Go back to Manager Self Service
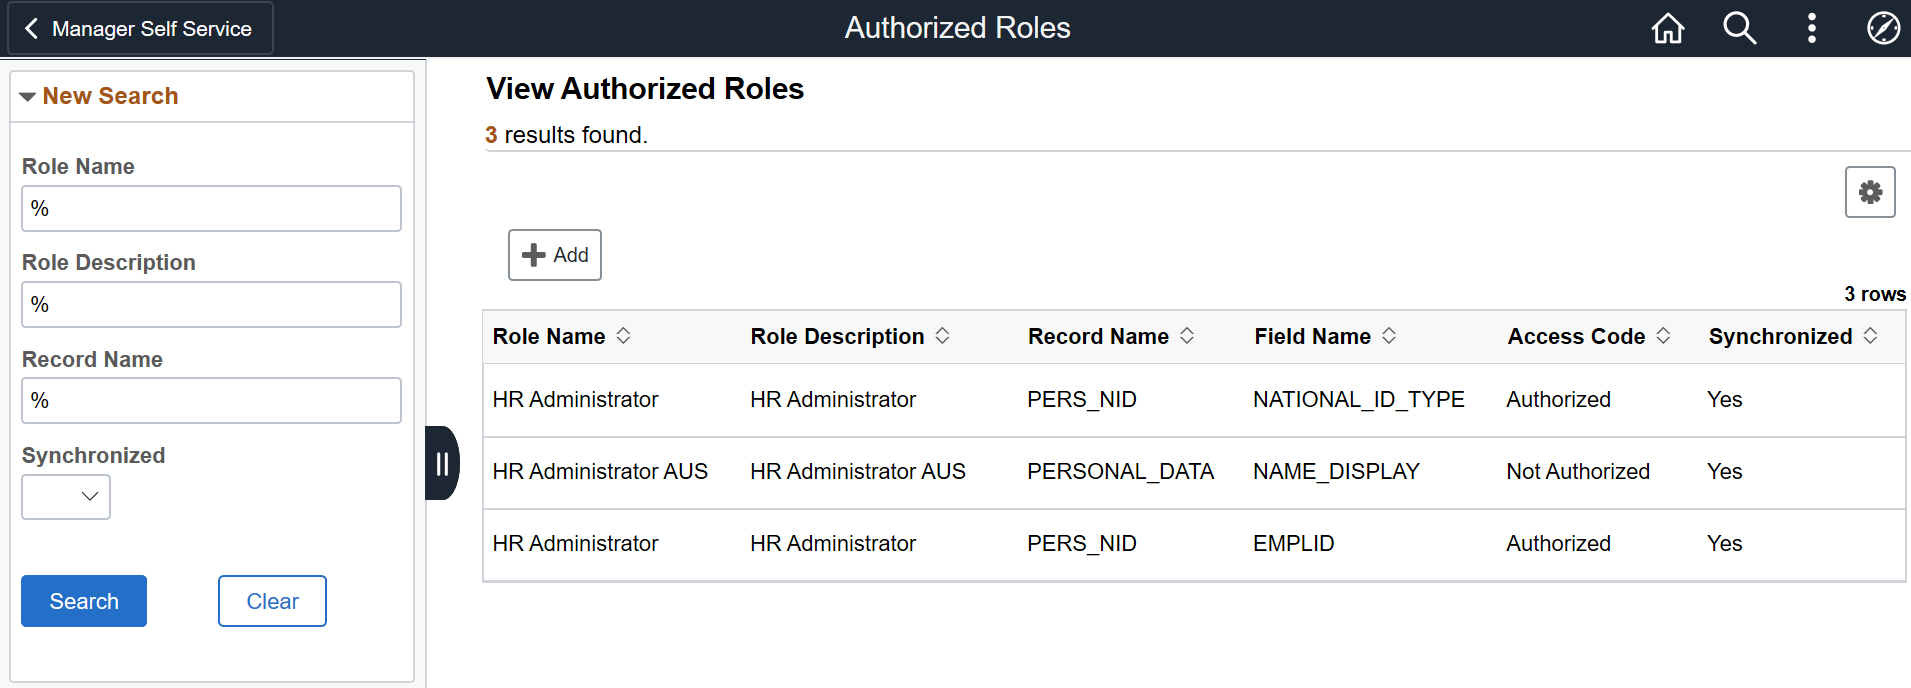Image resolution: width=1911 pixels, height=688 pixels. point(140,29)
